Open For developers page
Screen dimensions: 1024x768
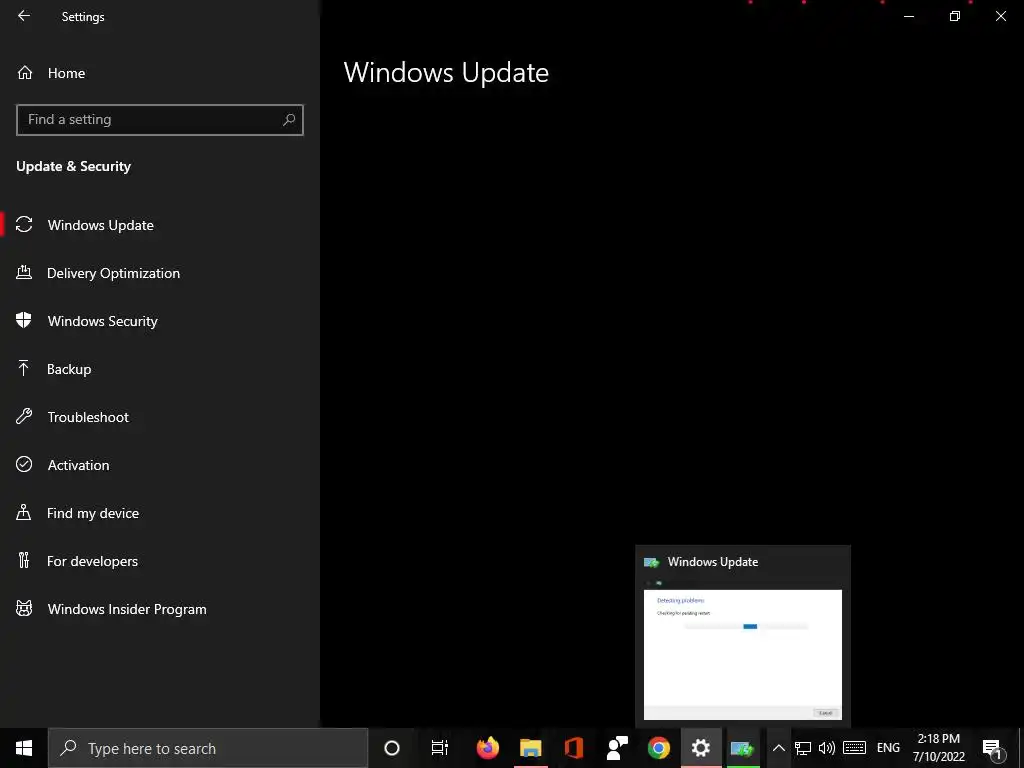160,561
